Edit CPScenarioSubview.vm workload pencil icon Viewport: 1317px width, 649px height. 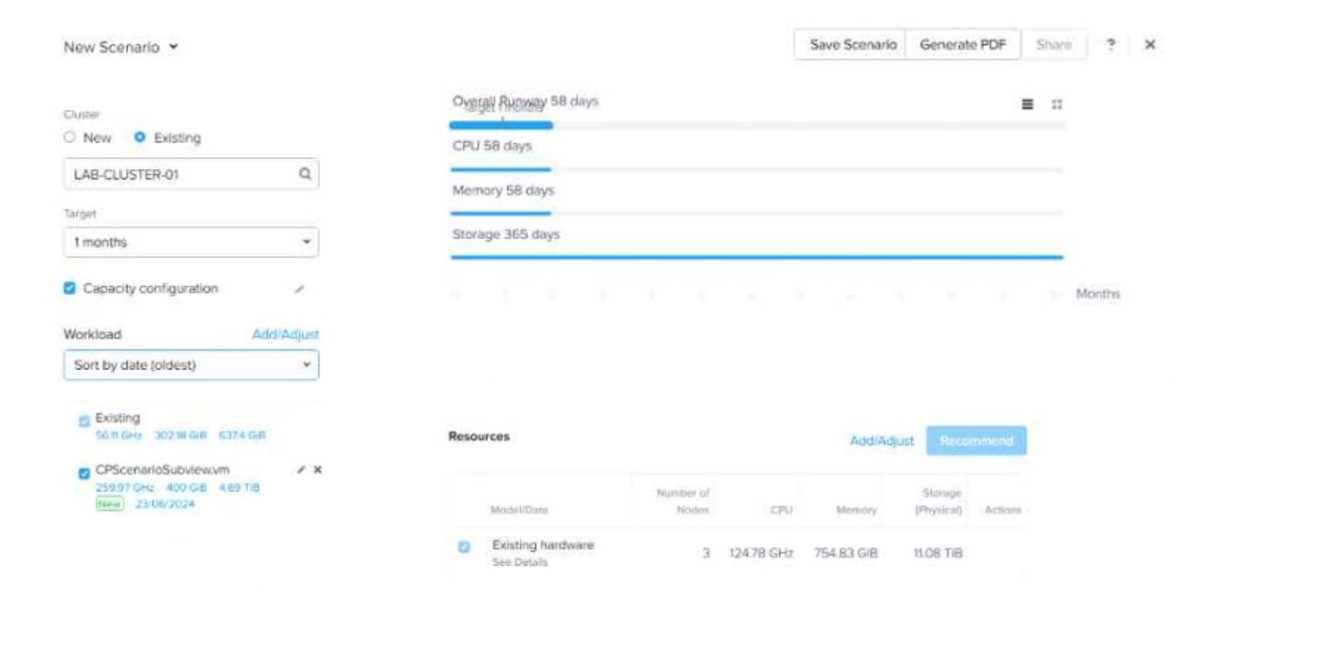tap(301, 470)
